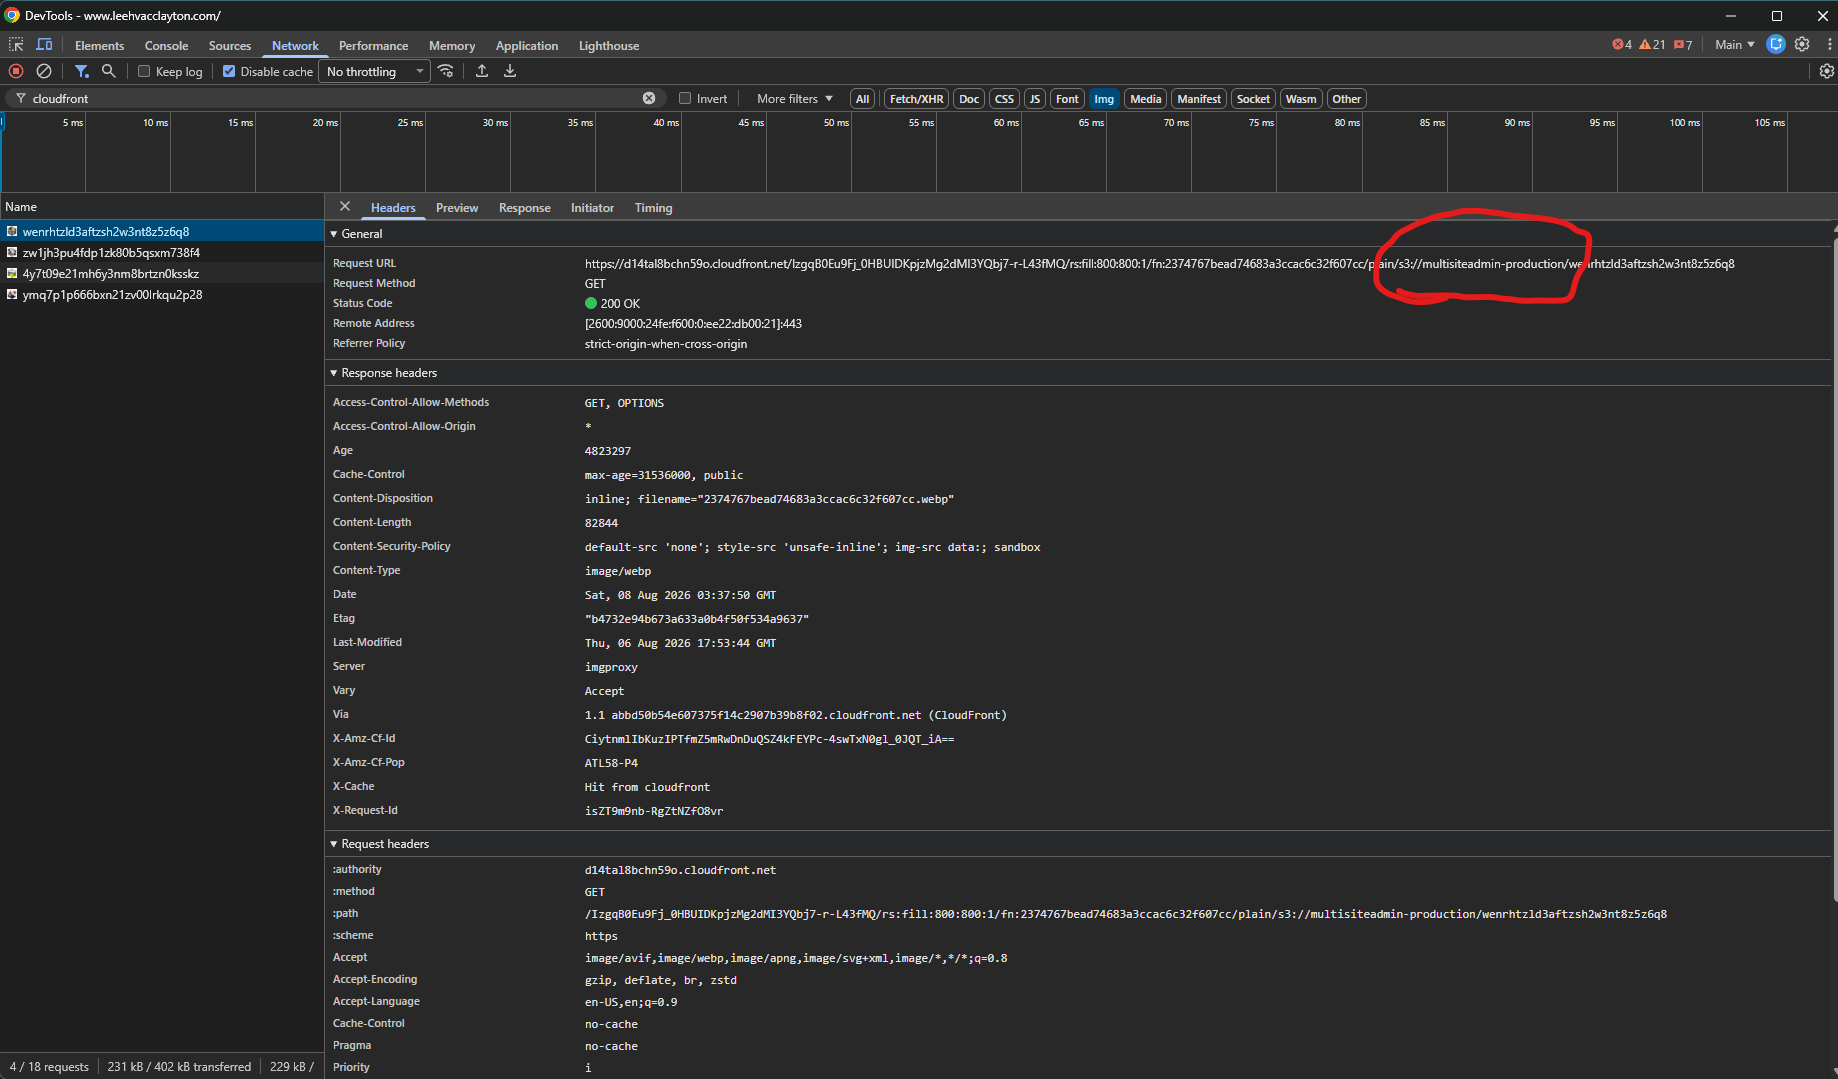Open the Preview tab
The image size is (1838, 1079).
(457, 207)
